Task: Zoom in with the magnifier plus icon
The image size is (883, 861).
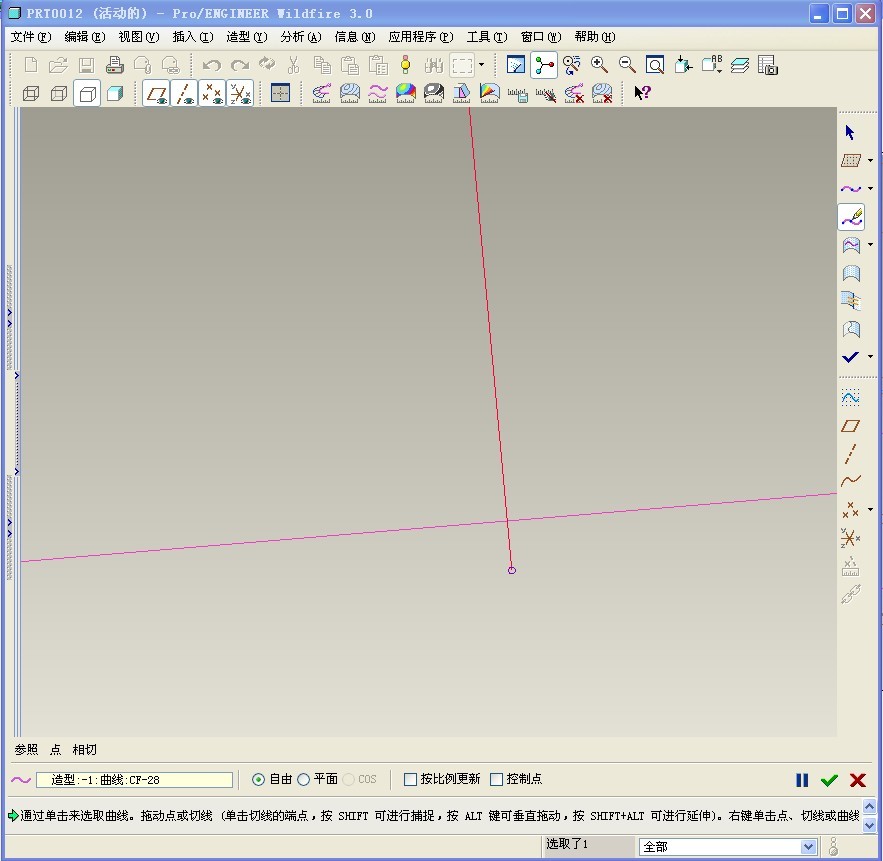Action: (x=599, y=65)
